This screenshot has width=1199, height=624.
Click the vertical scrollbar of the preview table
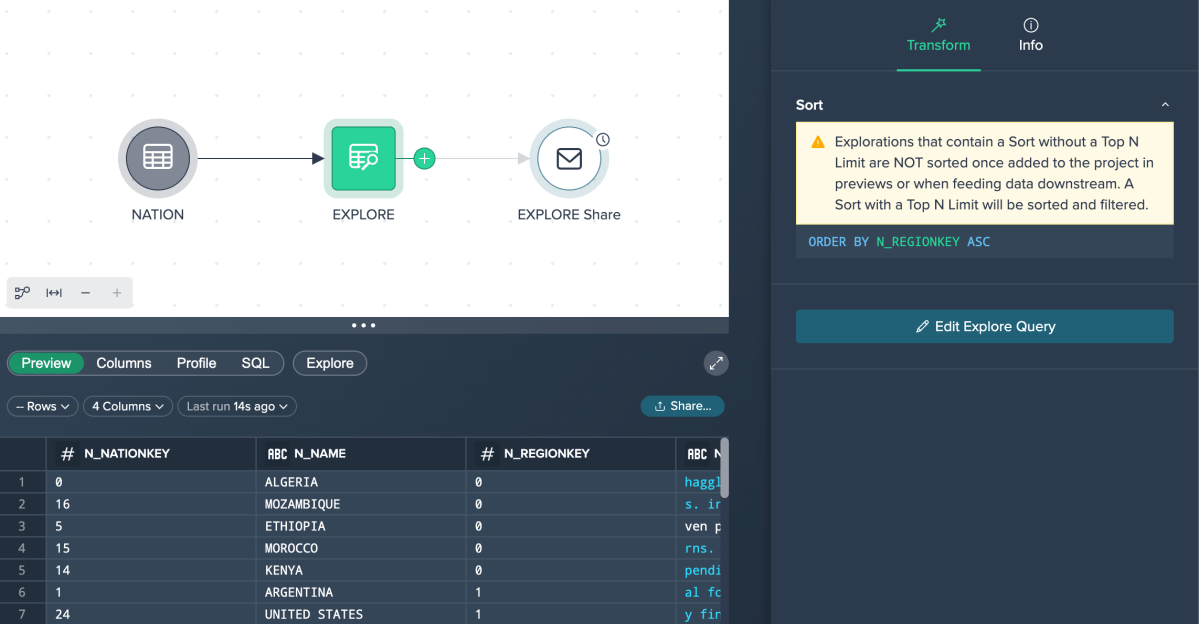pos(724,468)
